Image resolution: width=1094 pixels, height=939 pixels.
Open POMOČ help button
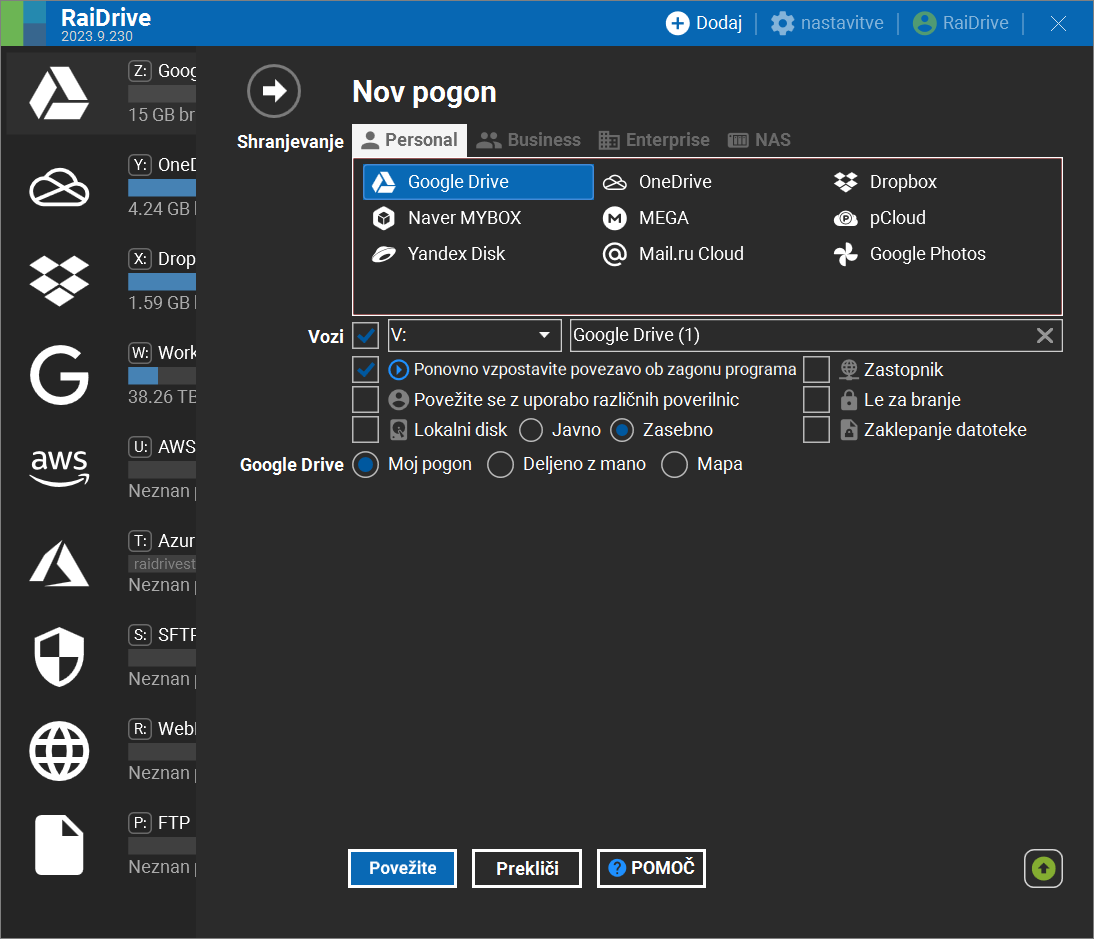pos(652,869)
